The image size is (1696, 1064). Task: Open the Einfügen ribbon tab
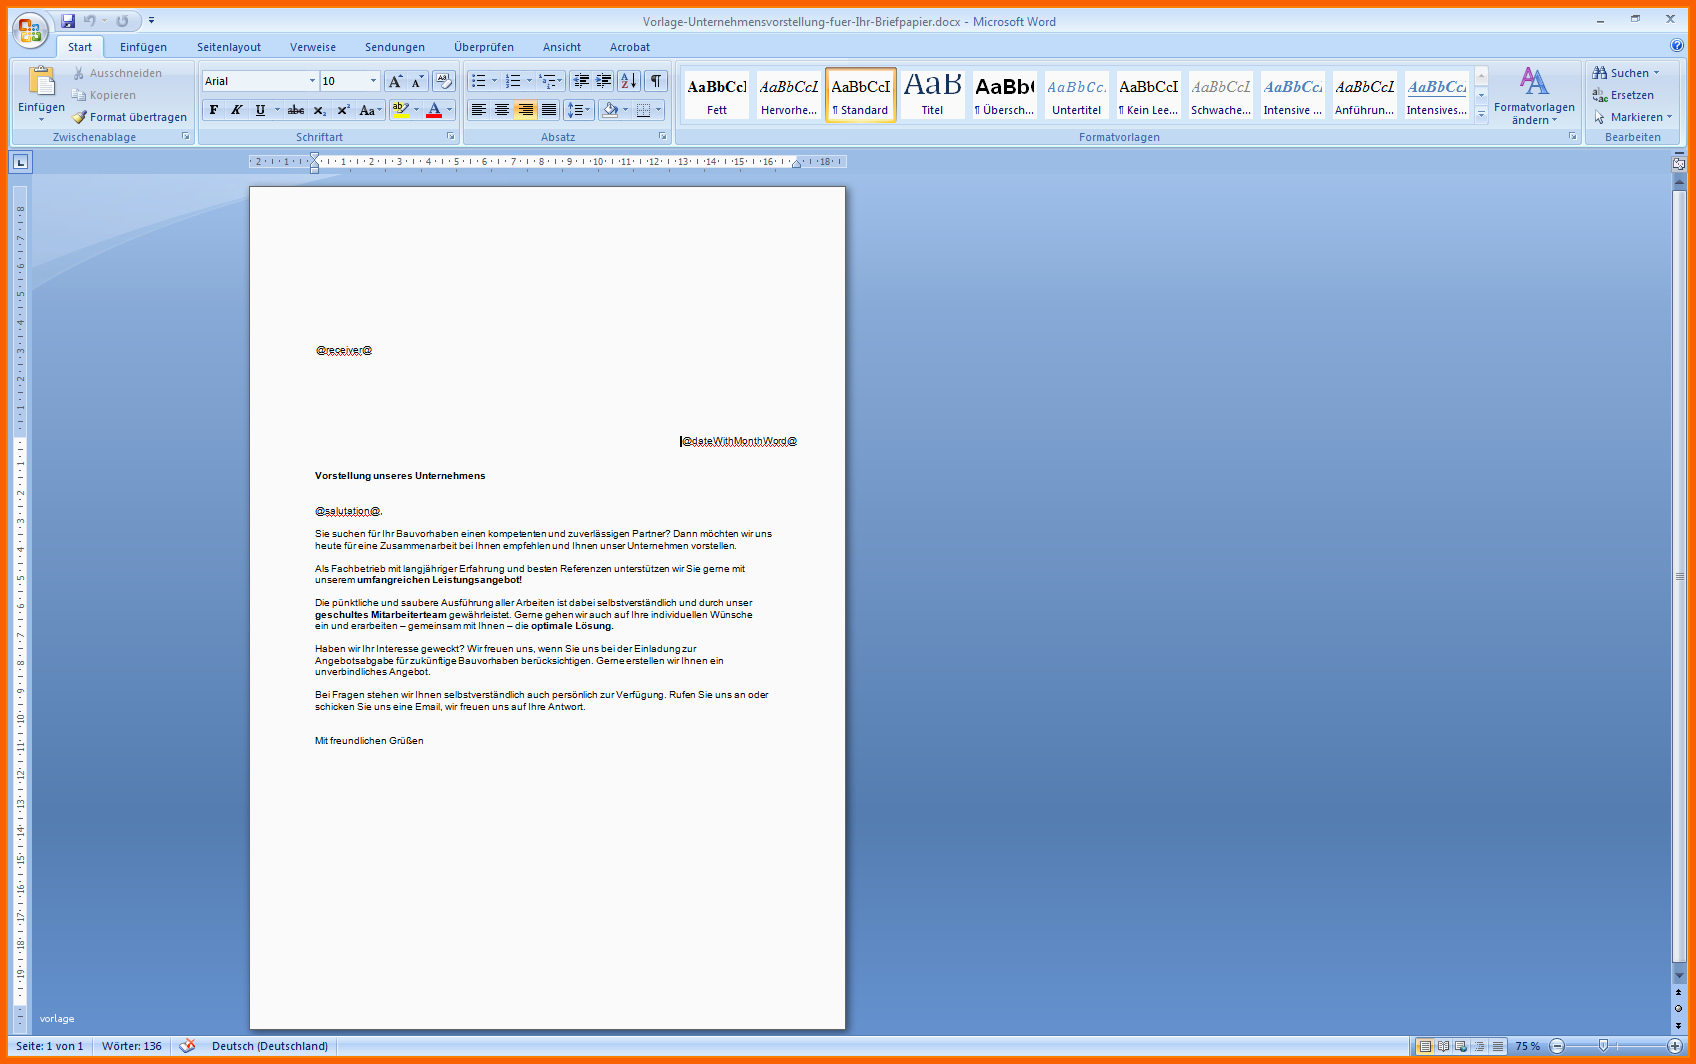pos(143,47)
